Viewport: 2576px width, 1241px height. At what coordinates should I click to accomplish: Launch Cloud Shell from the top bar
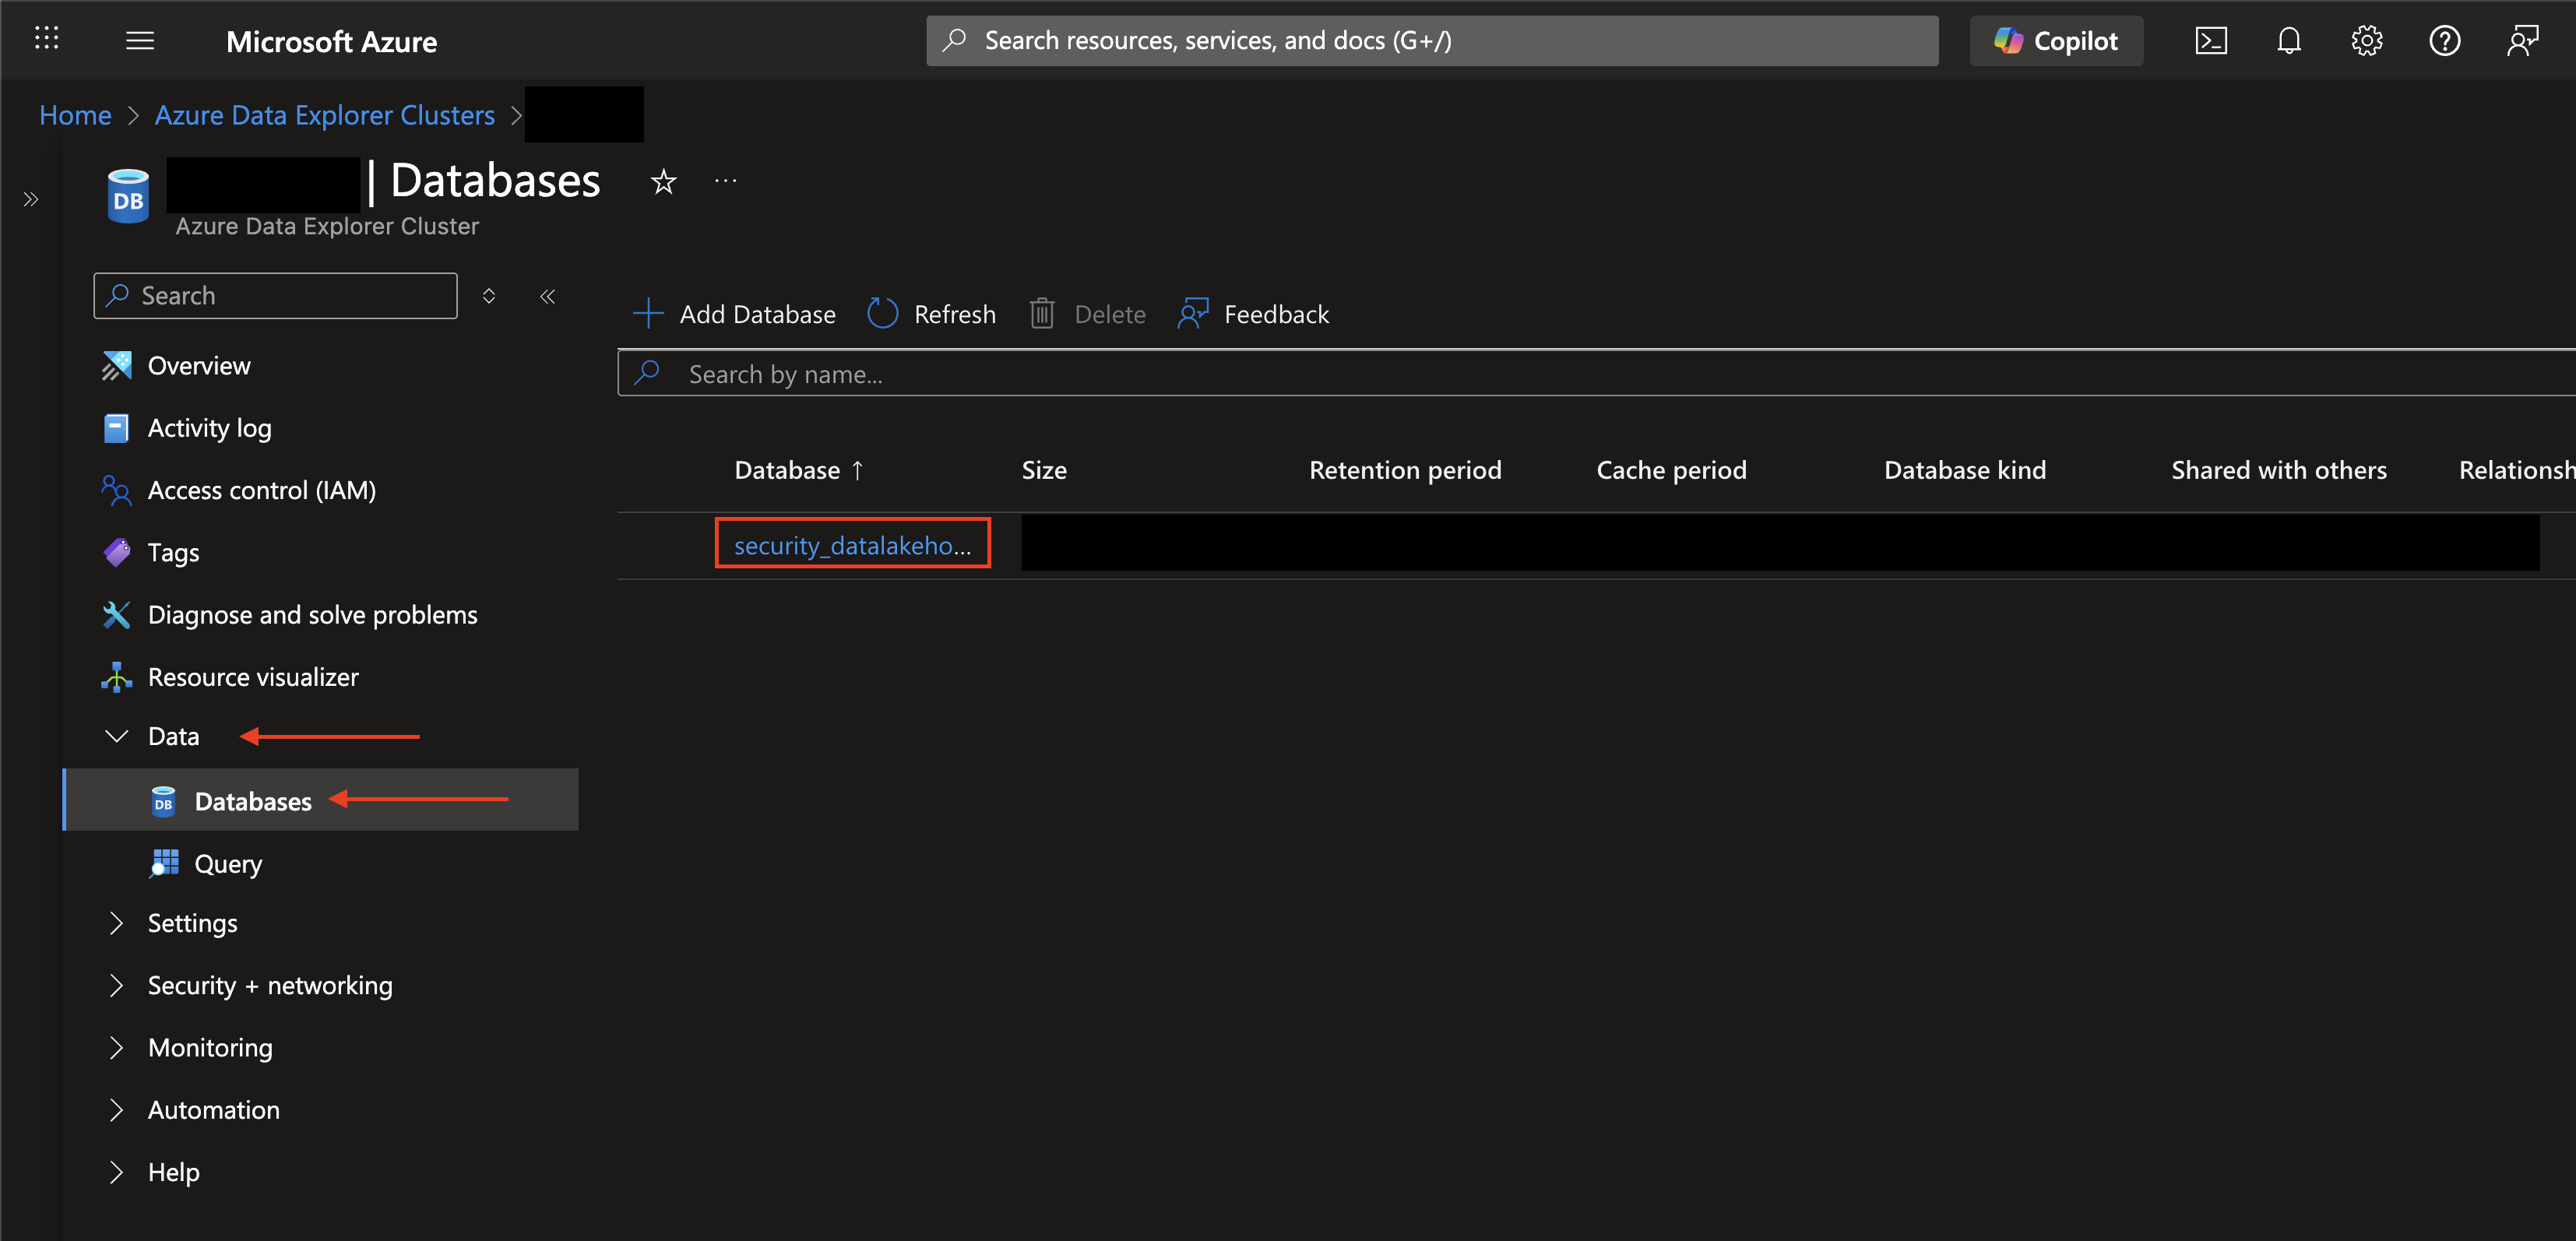(x=2210, y=40)
